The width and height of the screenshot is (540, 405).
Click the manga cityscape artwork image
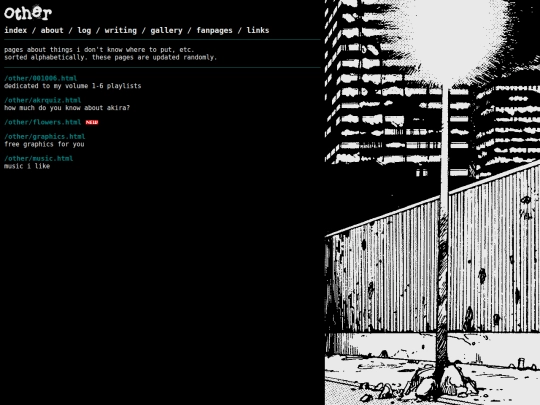pos(432,202)
